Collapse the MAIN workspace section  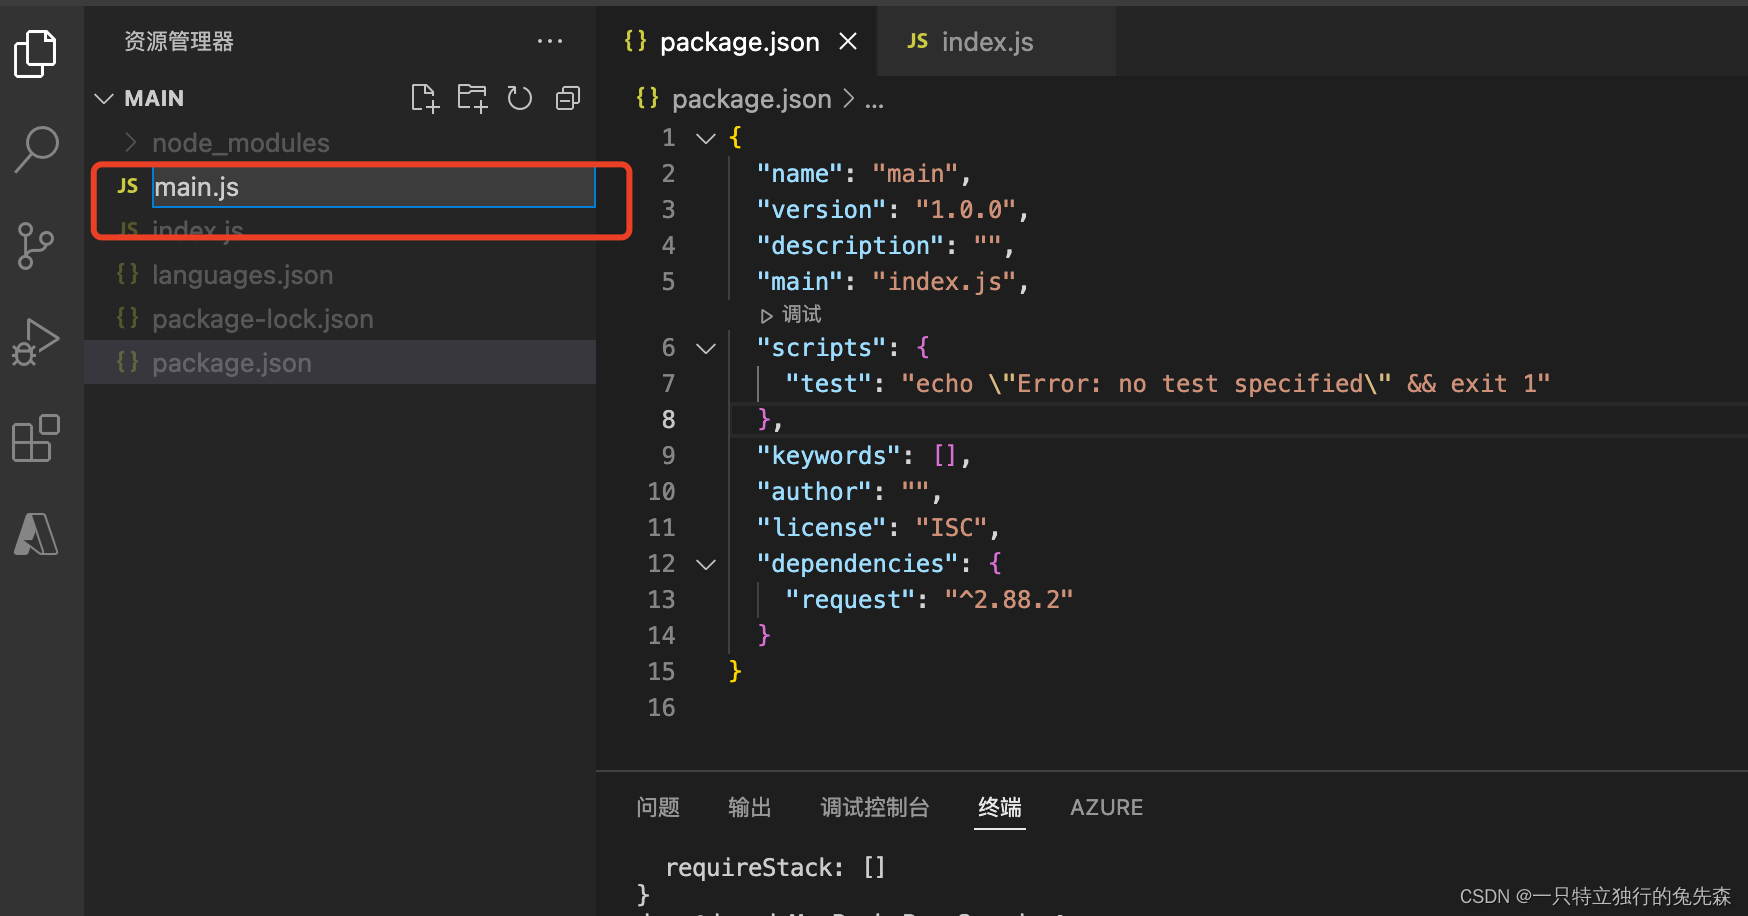click(104, 98)
